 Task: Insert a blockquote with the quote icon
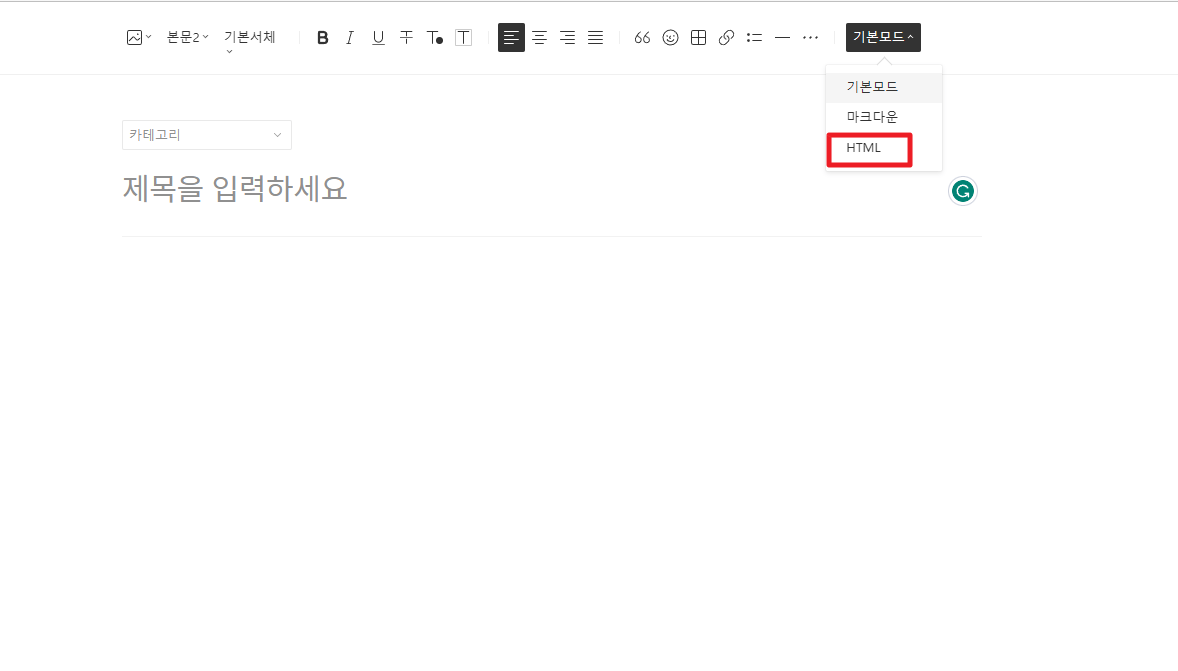(x=642, y=37)
